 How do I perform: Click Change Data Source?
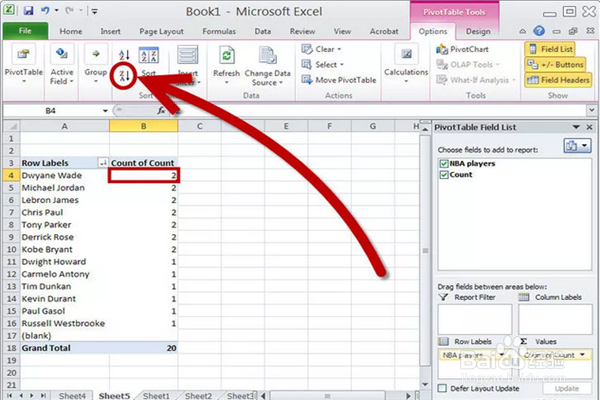coord(267,65)
